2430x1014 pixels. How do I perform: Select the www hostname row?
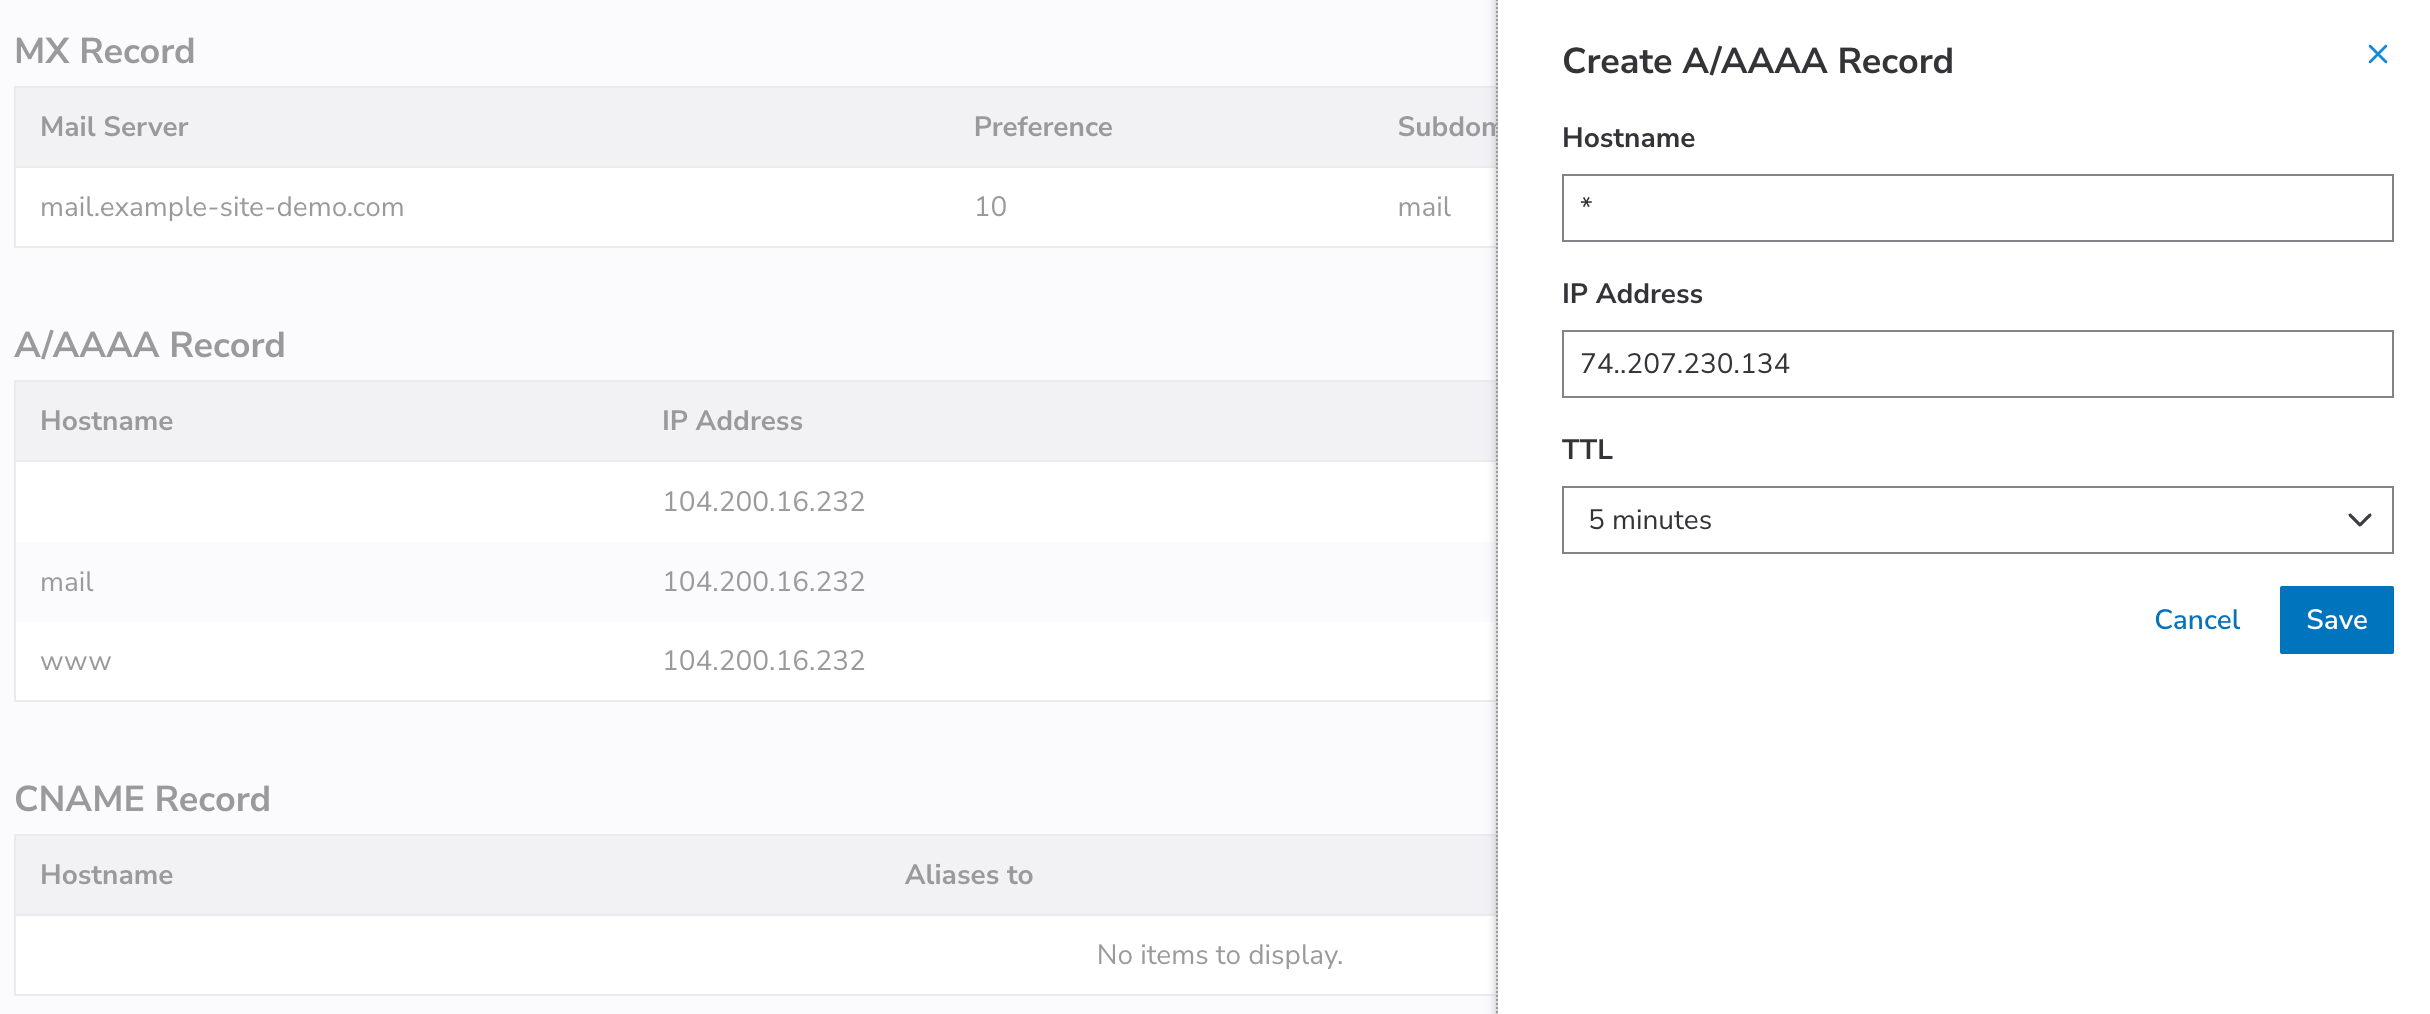pos(76,661)
